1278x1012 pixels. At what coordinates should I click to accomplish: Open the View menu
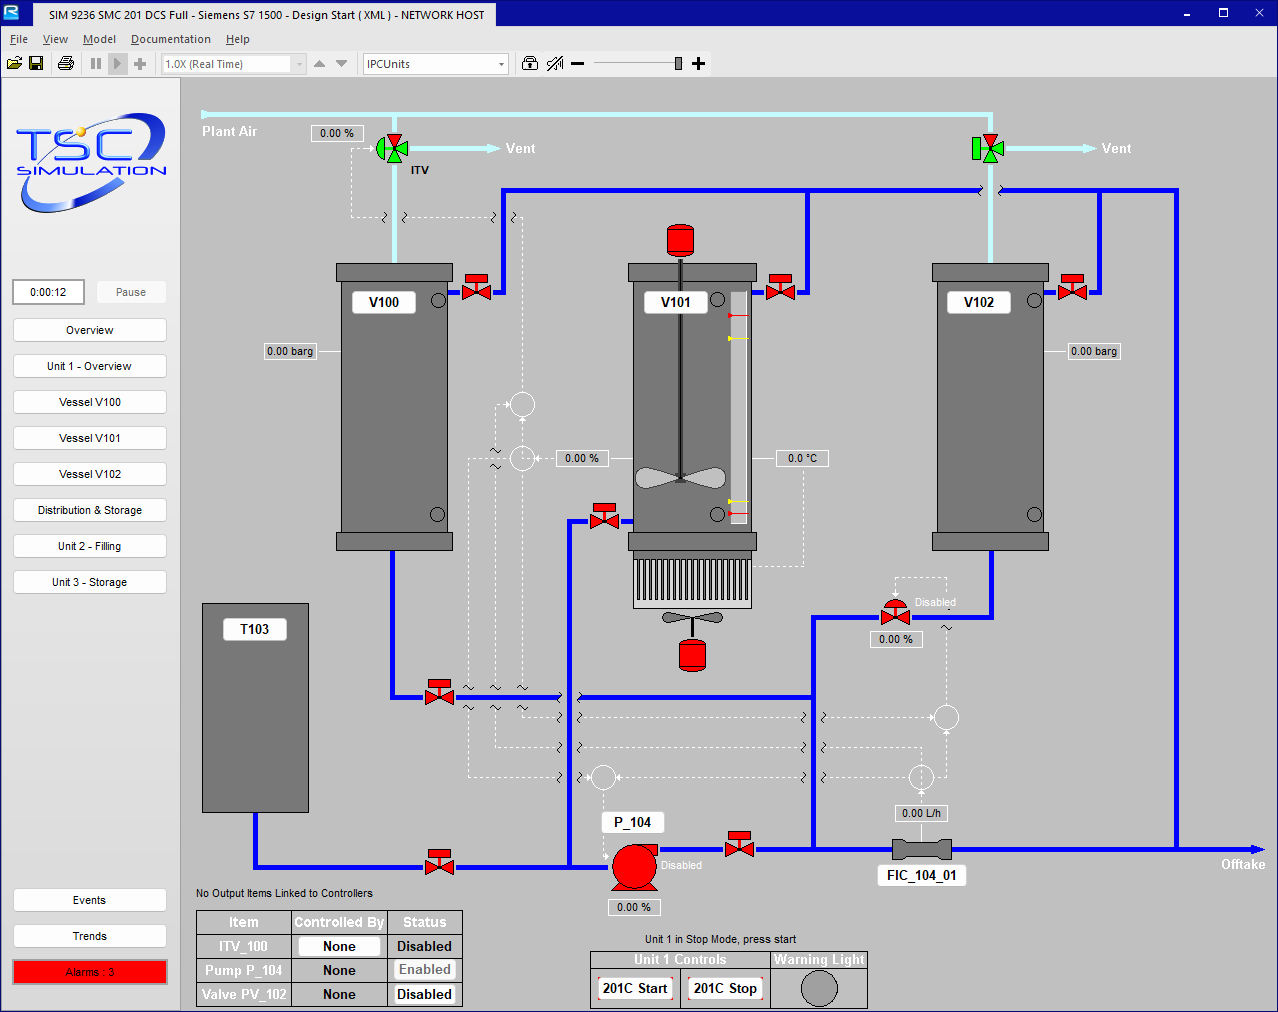click(x=55, y=39)
